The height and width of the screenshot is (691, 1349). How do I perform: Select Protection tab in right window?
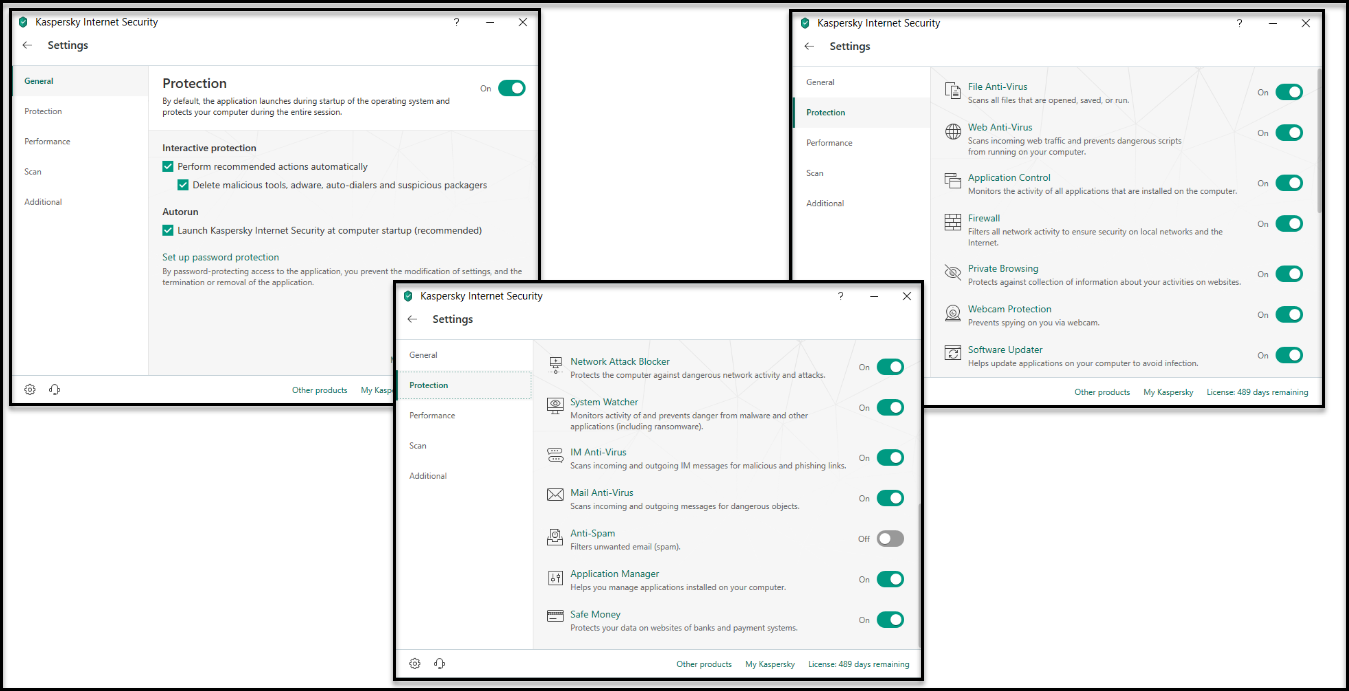861,112
